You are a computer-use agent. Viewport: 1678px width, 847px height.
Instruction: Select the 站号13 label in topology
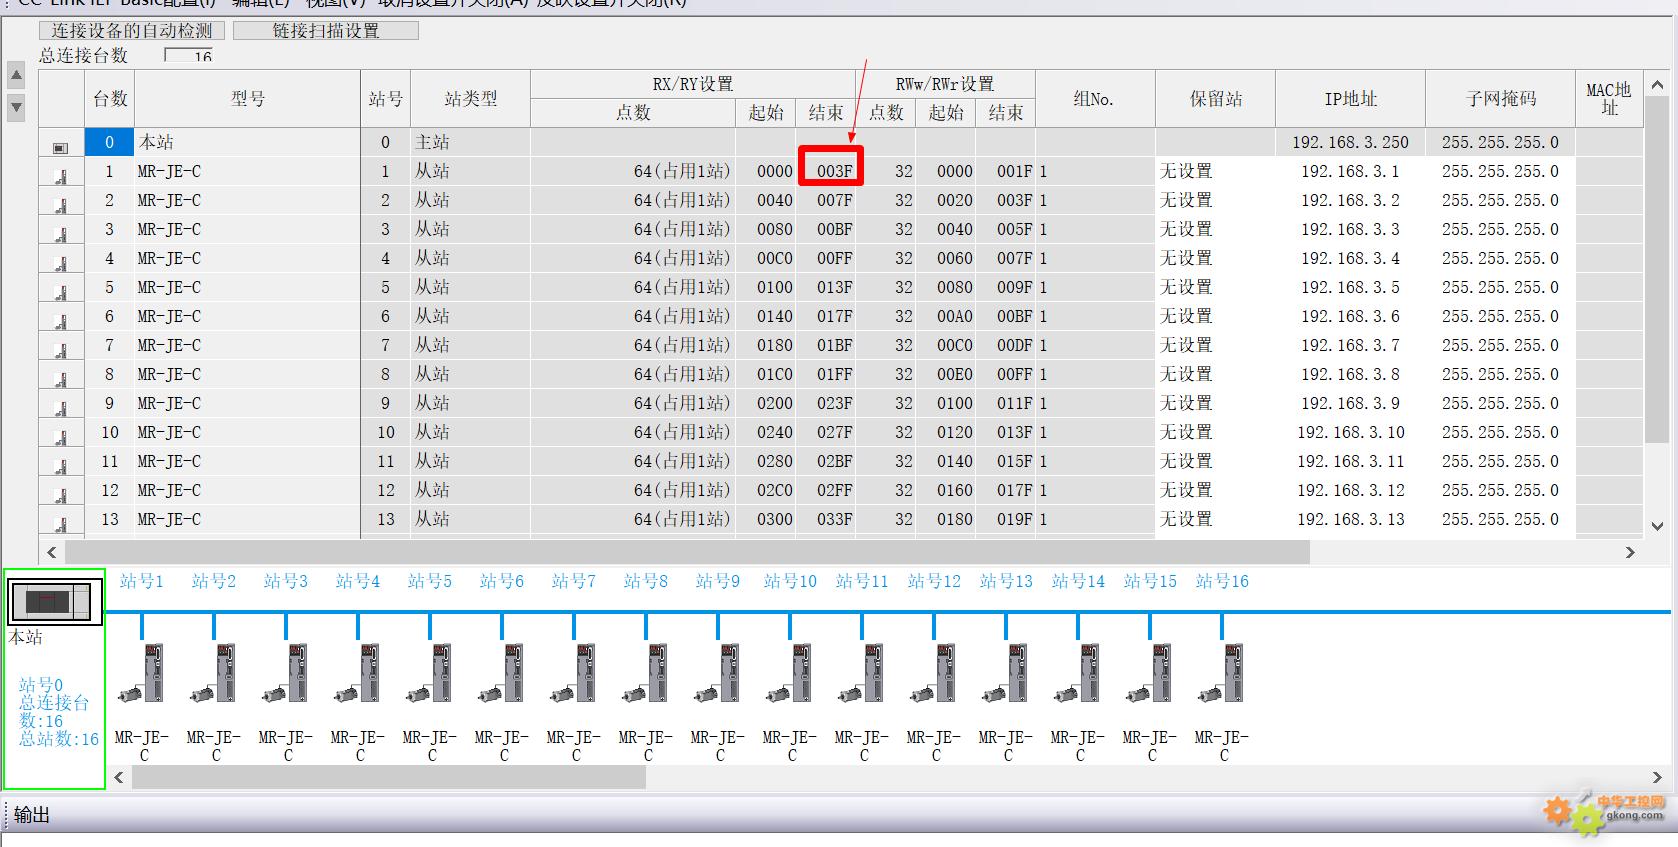coord(1006,581)
